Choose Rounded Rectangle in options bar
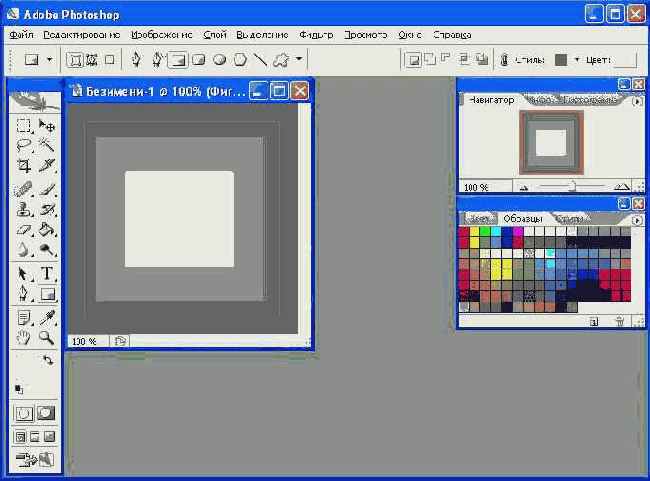The width and height of the screenshot is (650, 481). coord(199,60)
